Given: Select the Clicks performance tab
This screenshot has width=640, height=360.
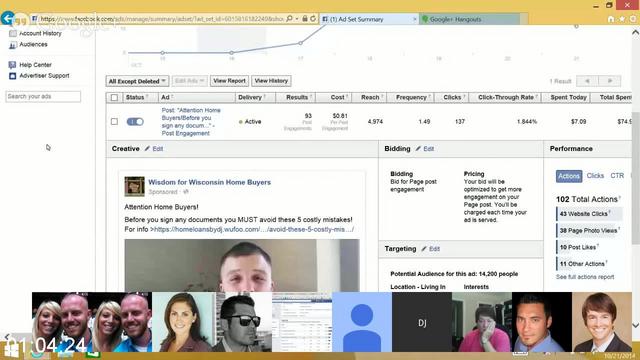Looking at the screenshot, I should tap(595, 176).
